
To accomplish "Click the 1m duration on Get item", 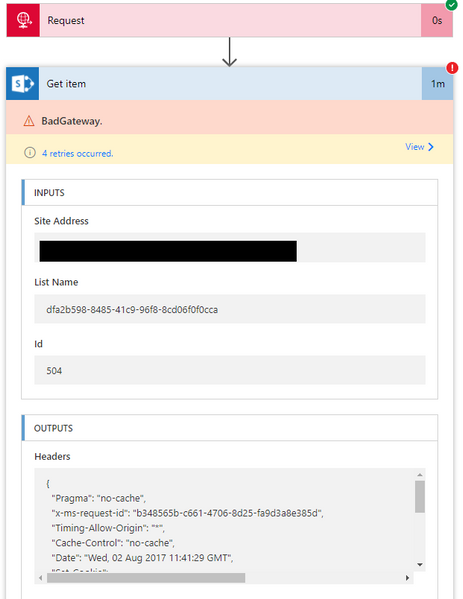I will [438, 84].
